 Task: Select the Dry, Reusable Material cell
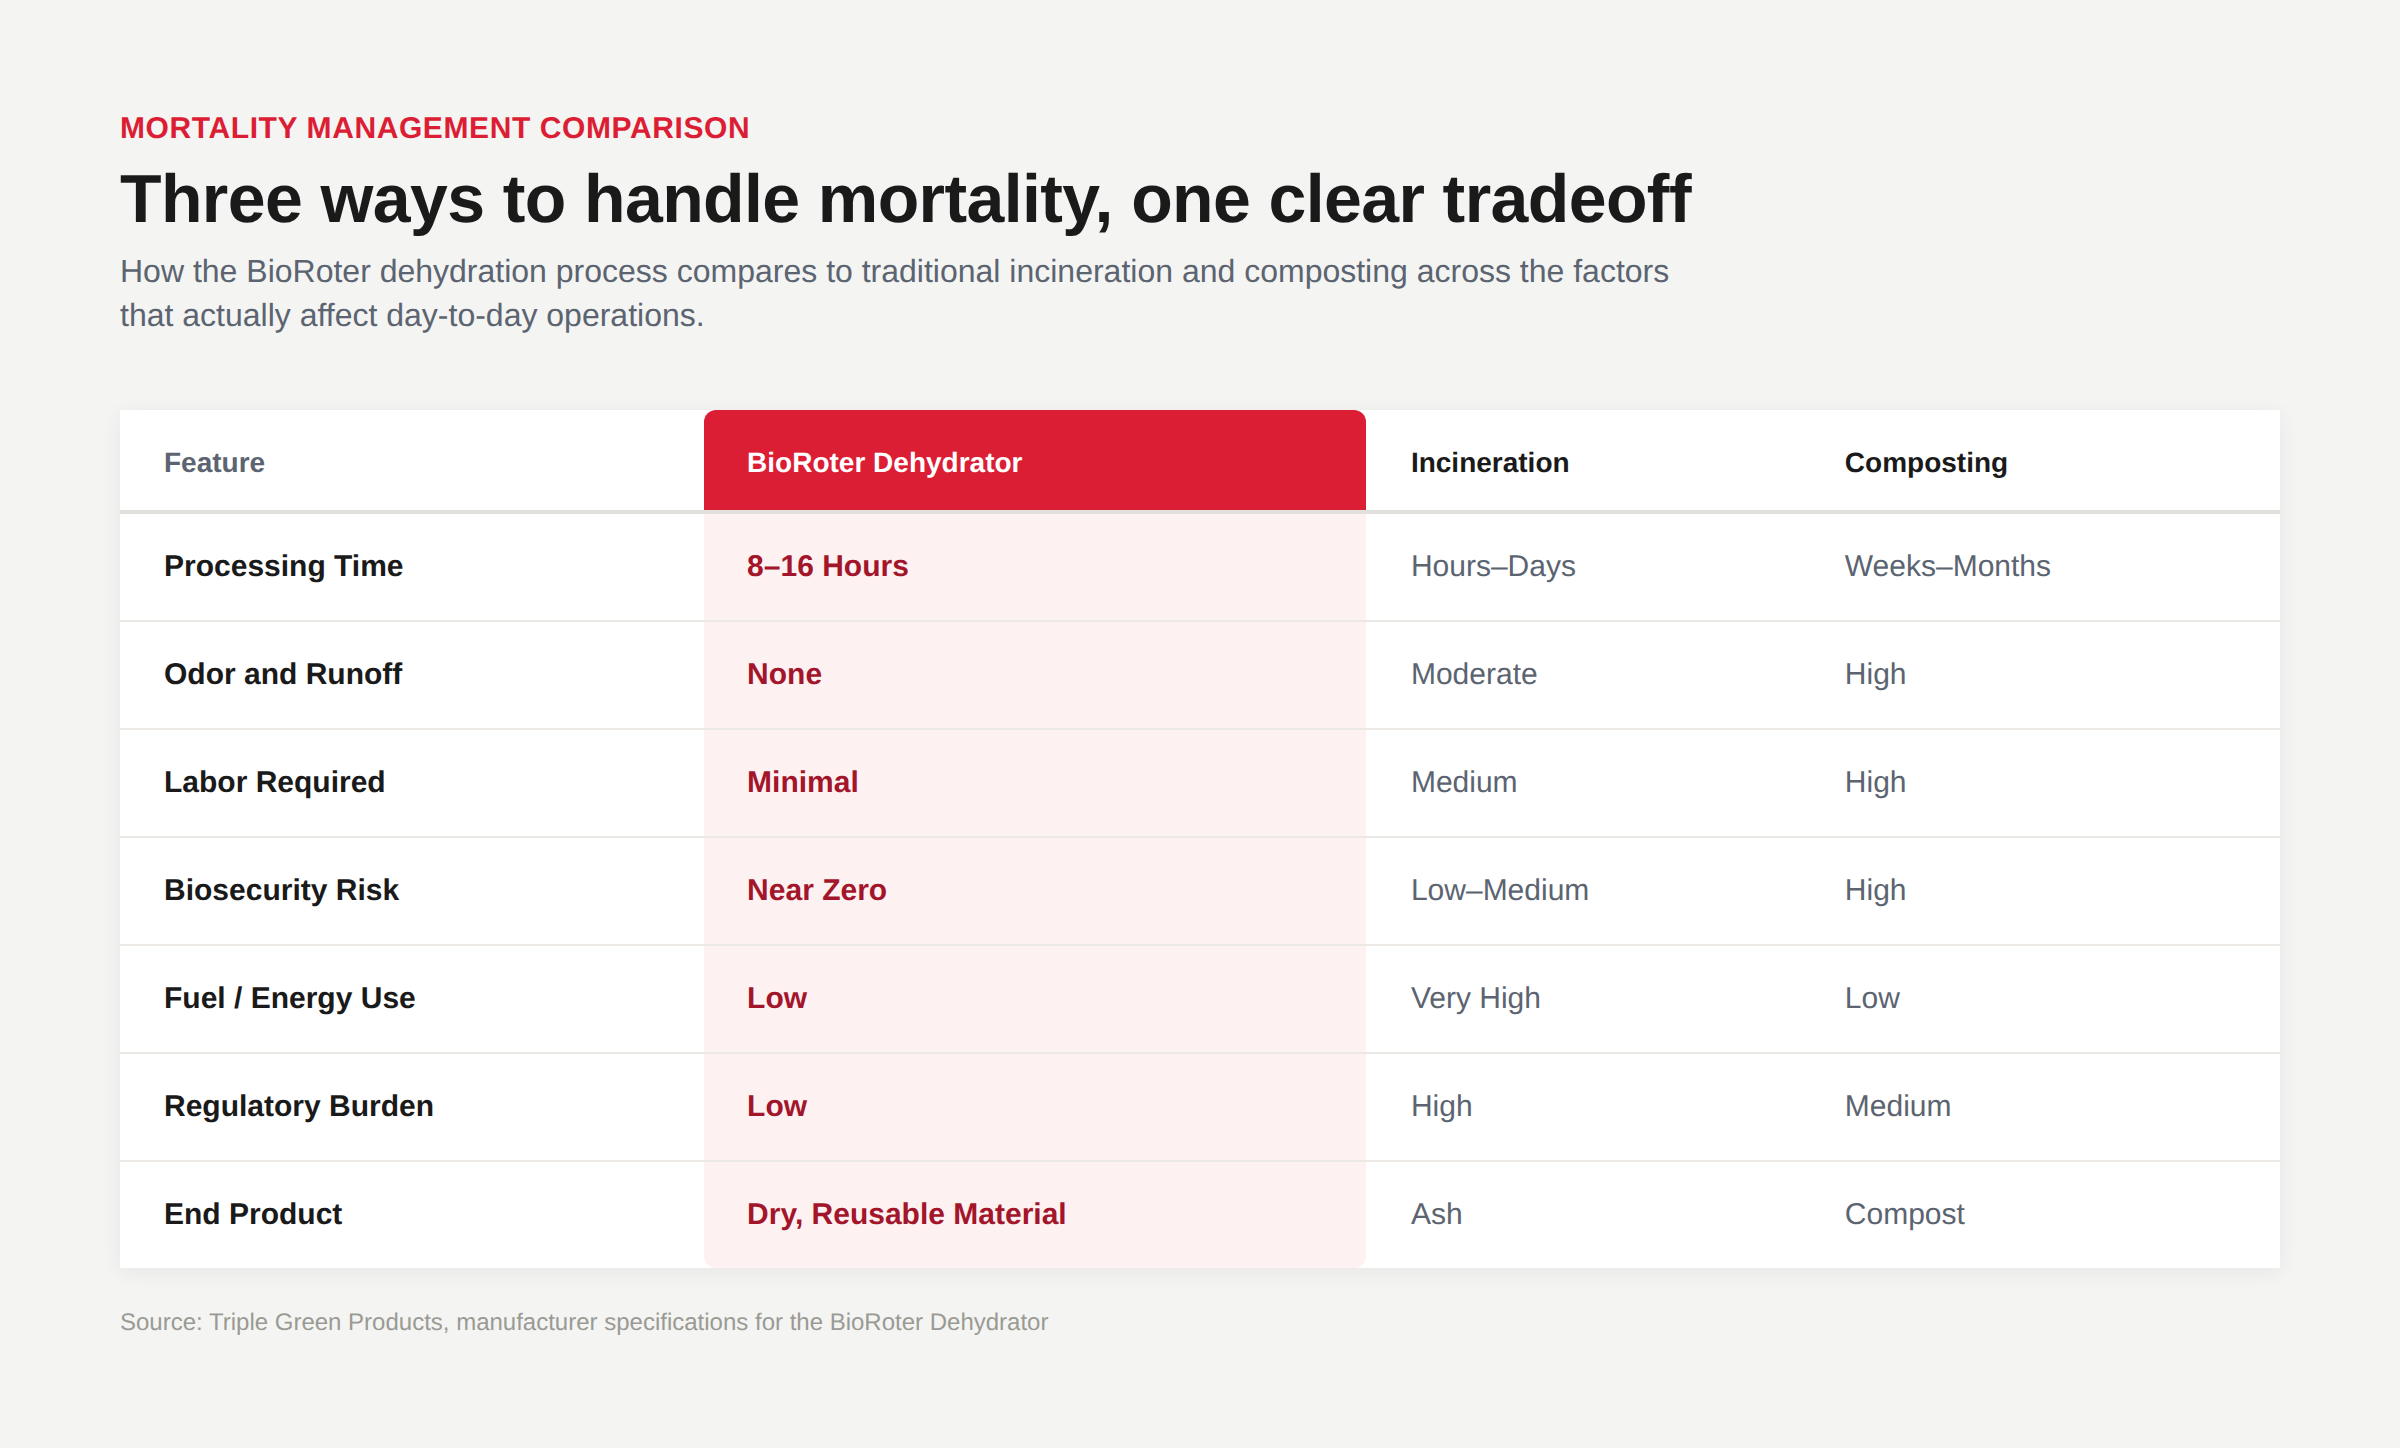[906, 1214]
